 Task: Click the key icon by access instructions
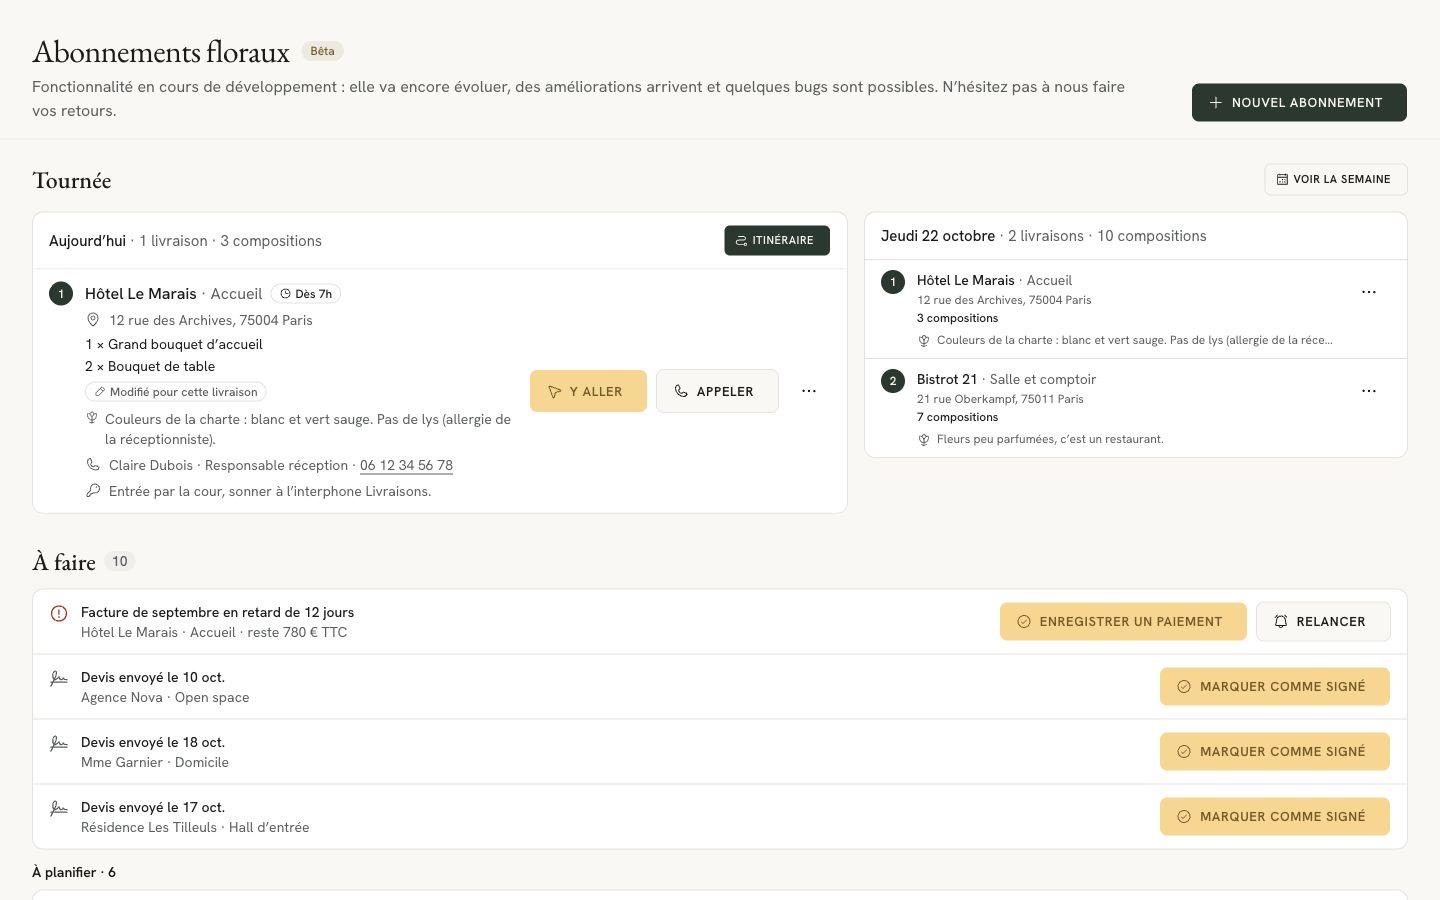pyautogui.click(x=93, y=491)
